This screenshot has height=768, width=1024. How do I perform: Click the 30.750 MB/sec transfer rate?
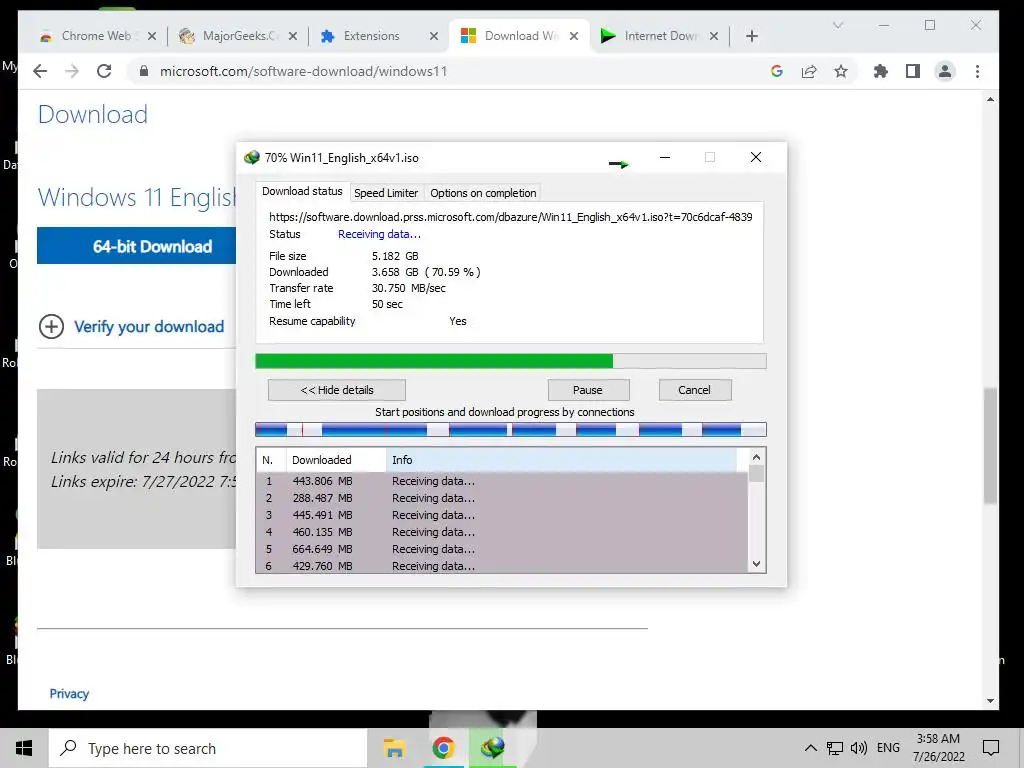[409, 288]
